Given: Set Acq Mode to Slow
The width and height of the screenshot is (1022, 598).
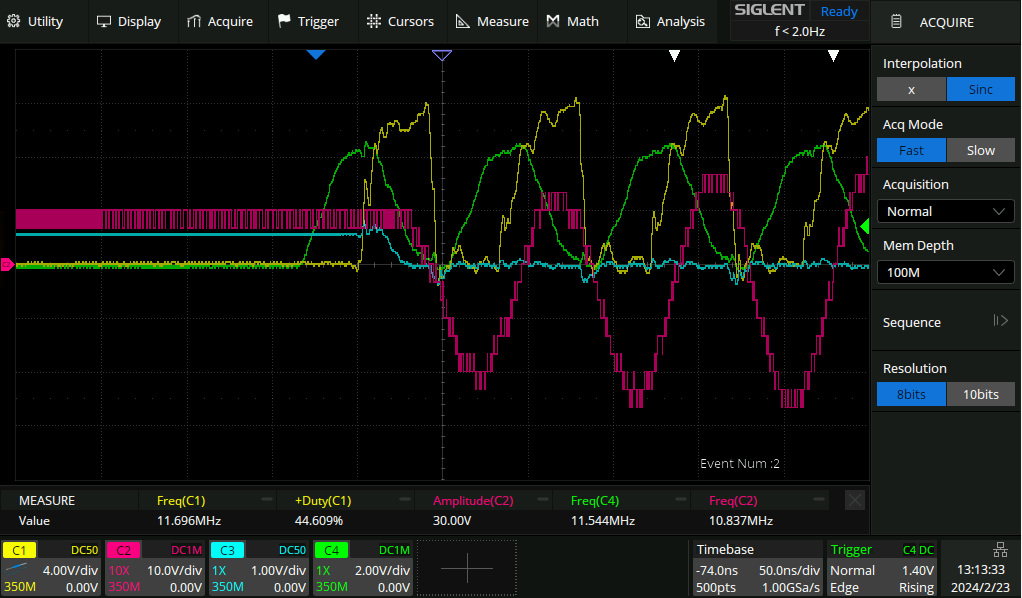Looking at the screenshot, I should coord(980,150).
